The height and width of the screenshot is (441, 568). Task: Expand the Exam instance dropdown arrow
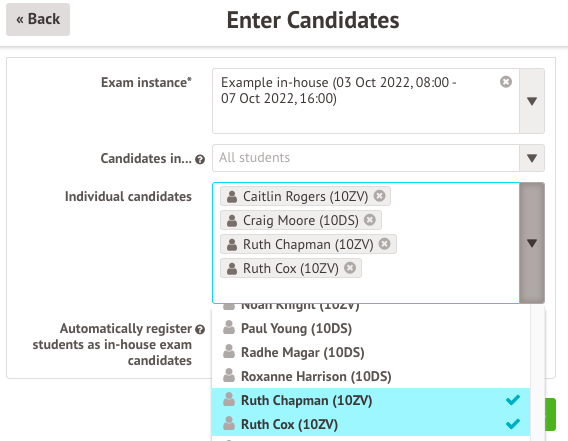coord(532,101)
